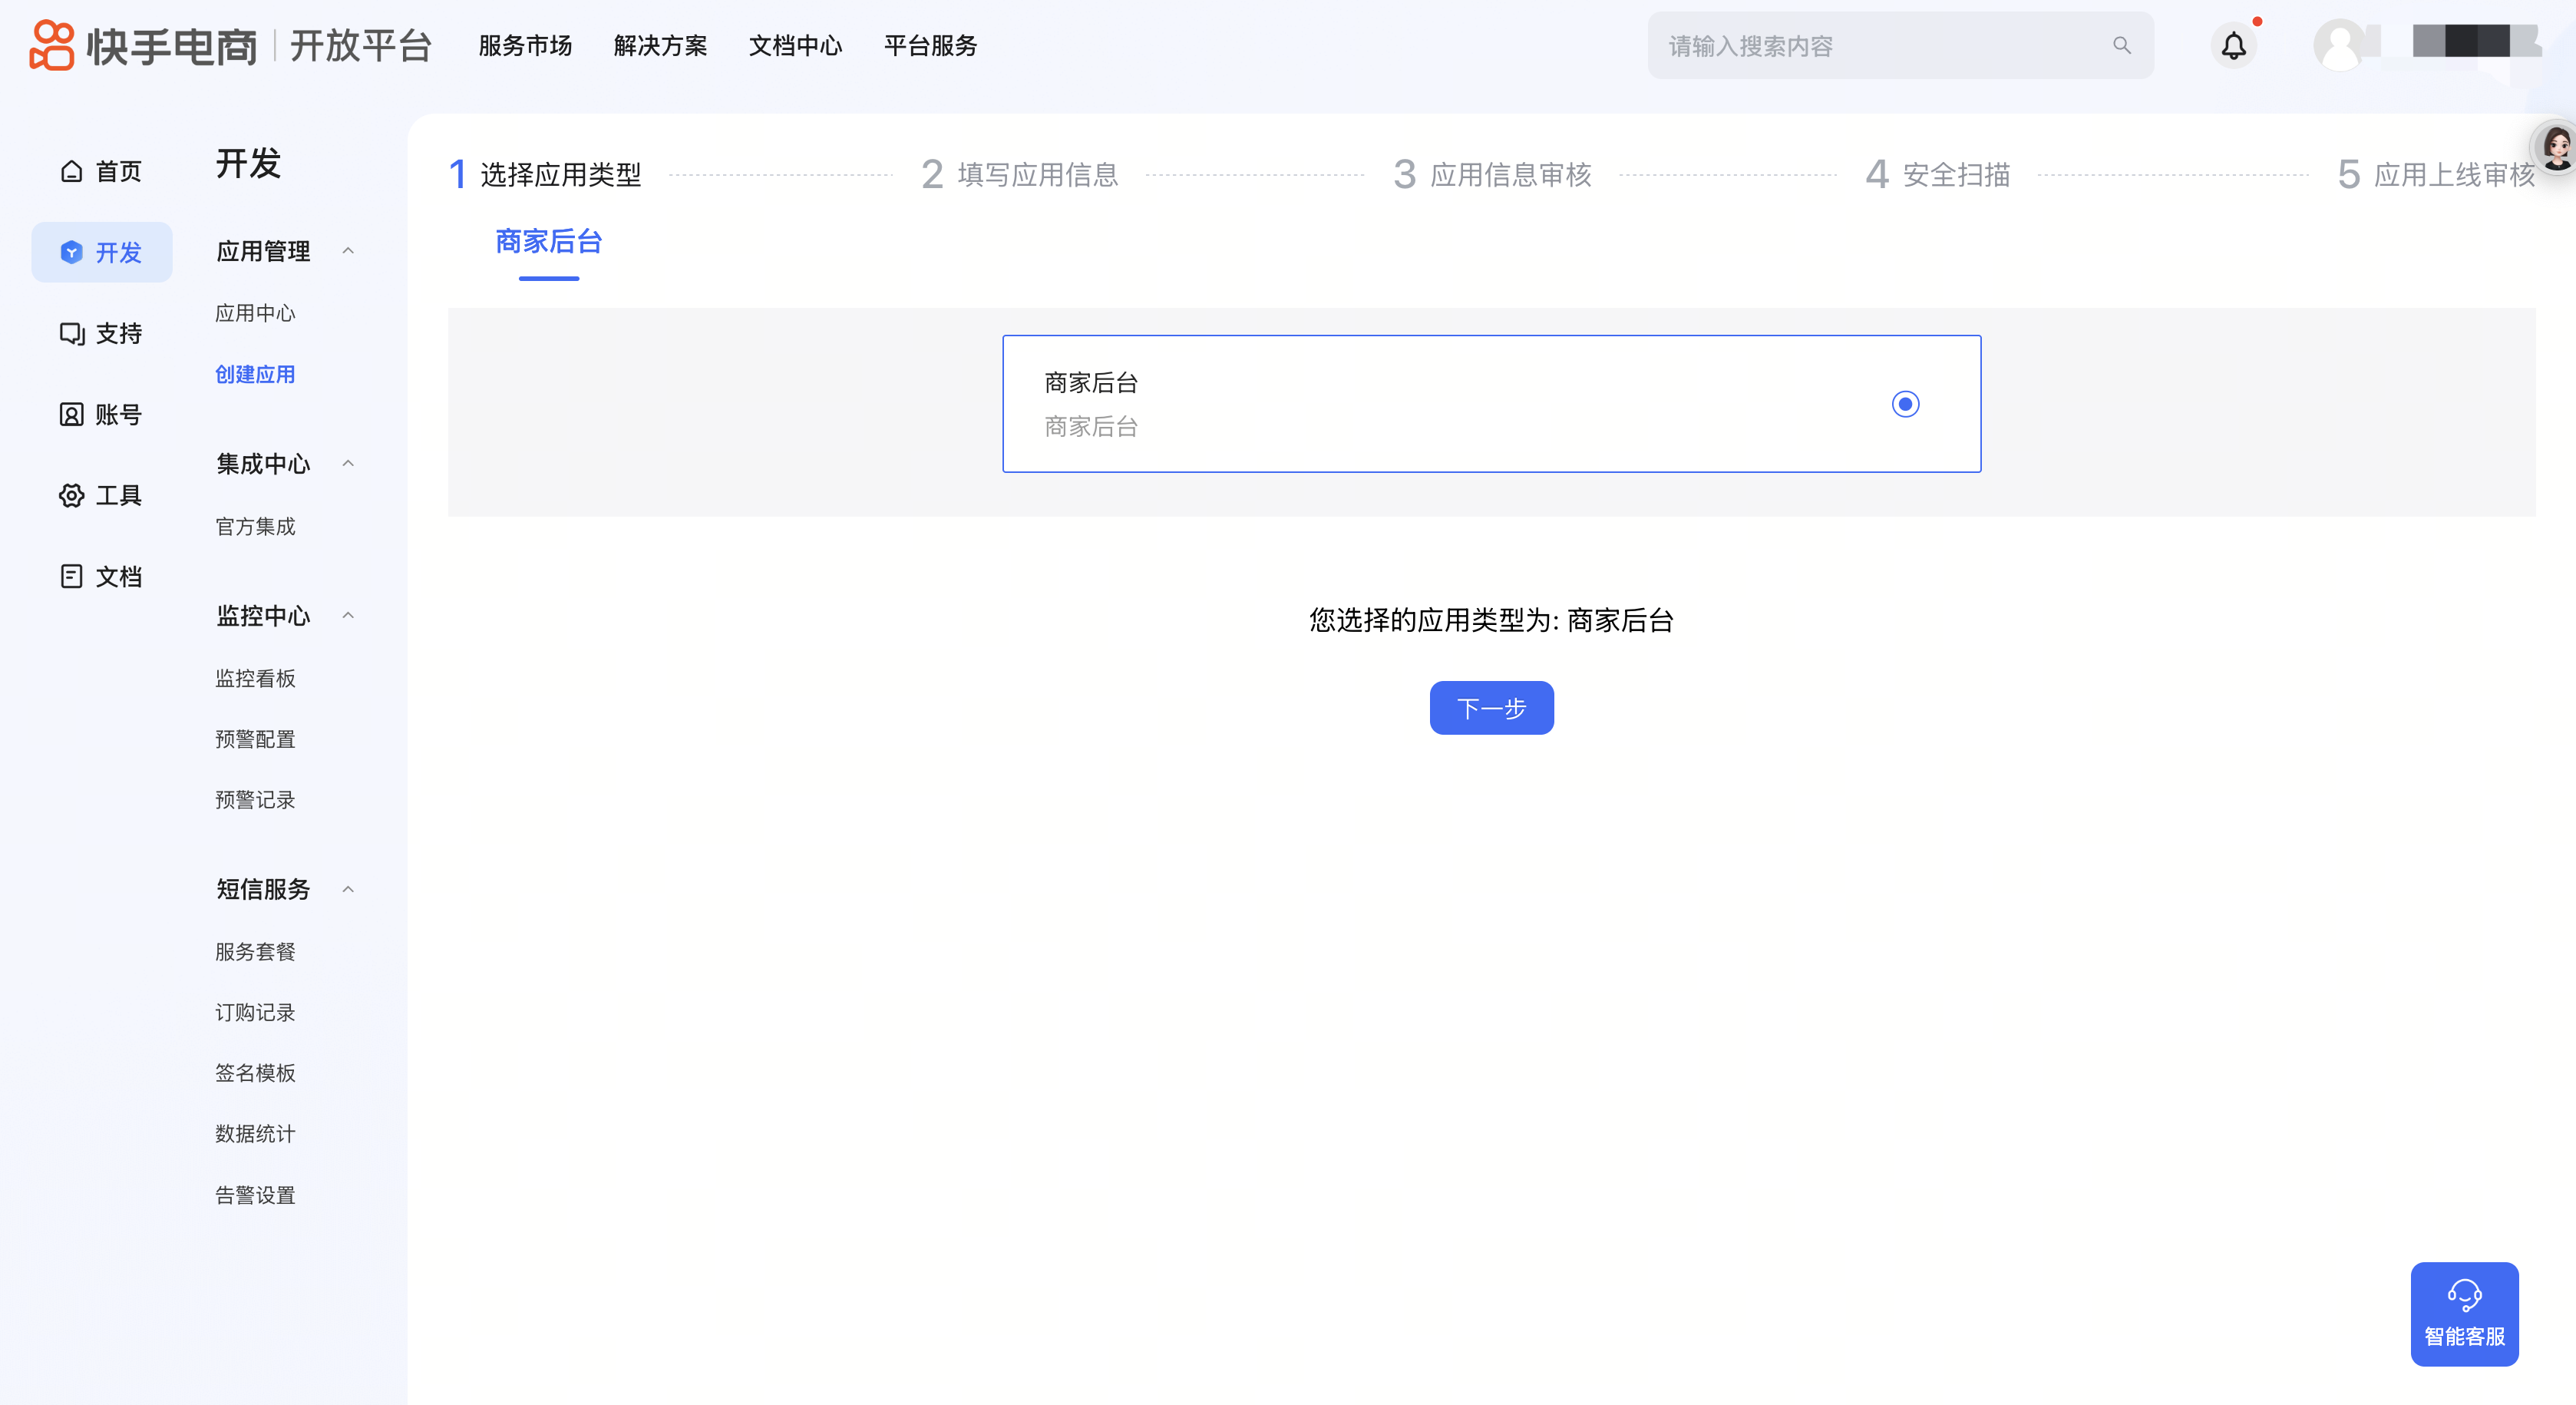Click the Kuaishou e-commerce logo icon

(51, 46)
